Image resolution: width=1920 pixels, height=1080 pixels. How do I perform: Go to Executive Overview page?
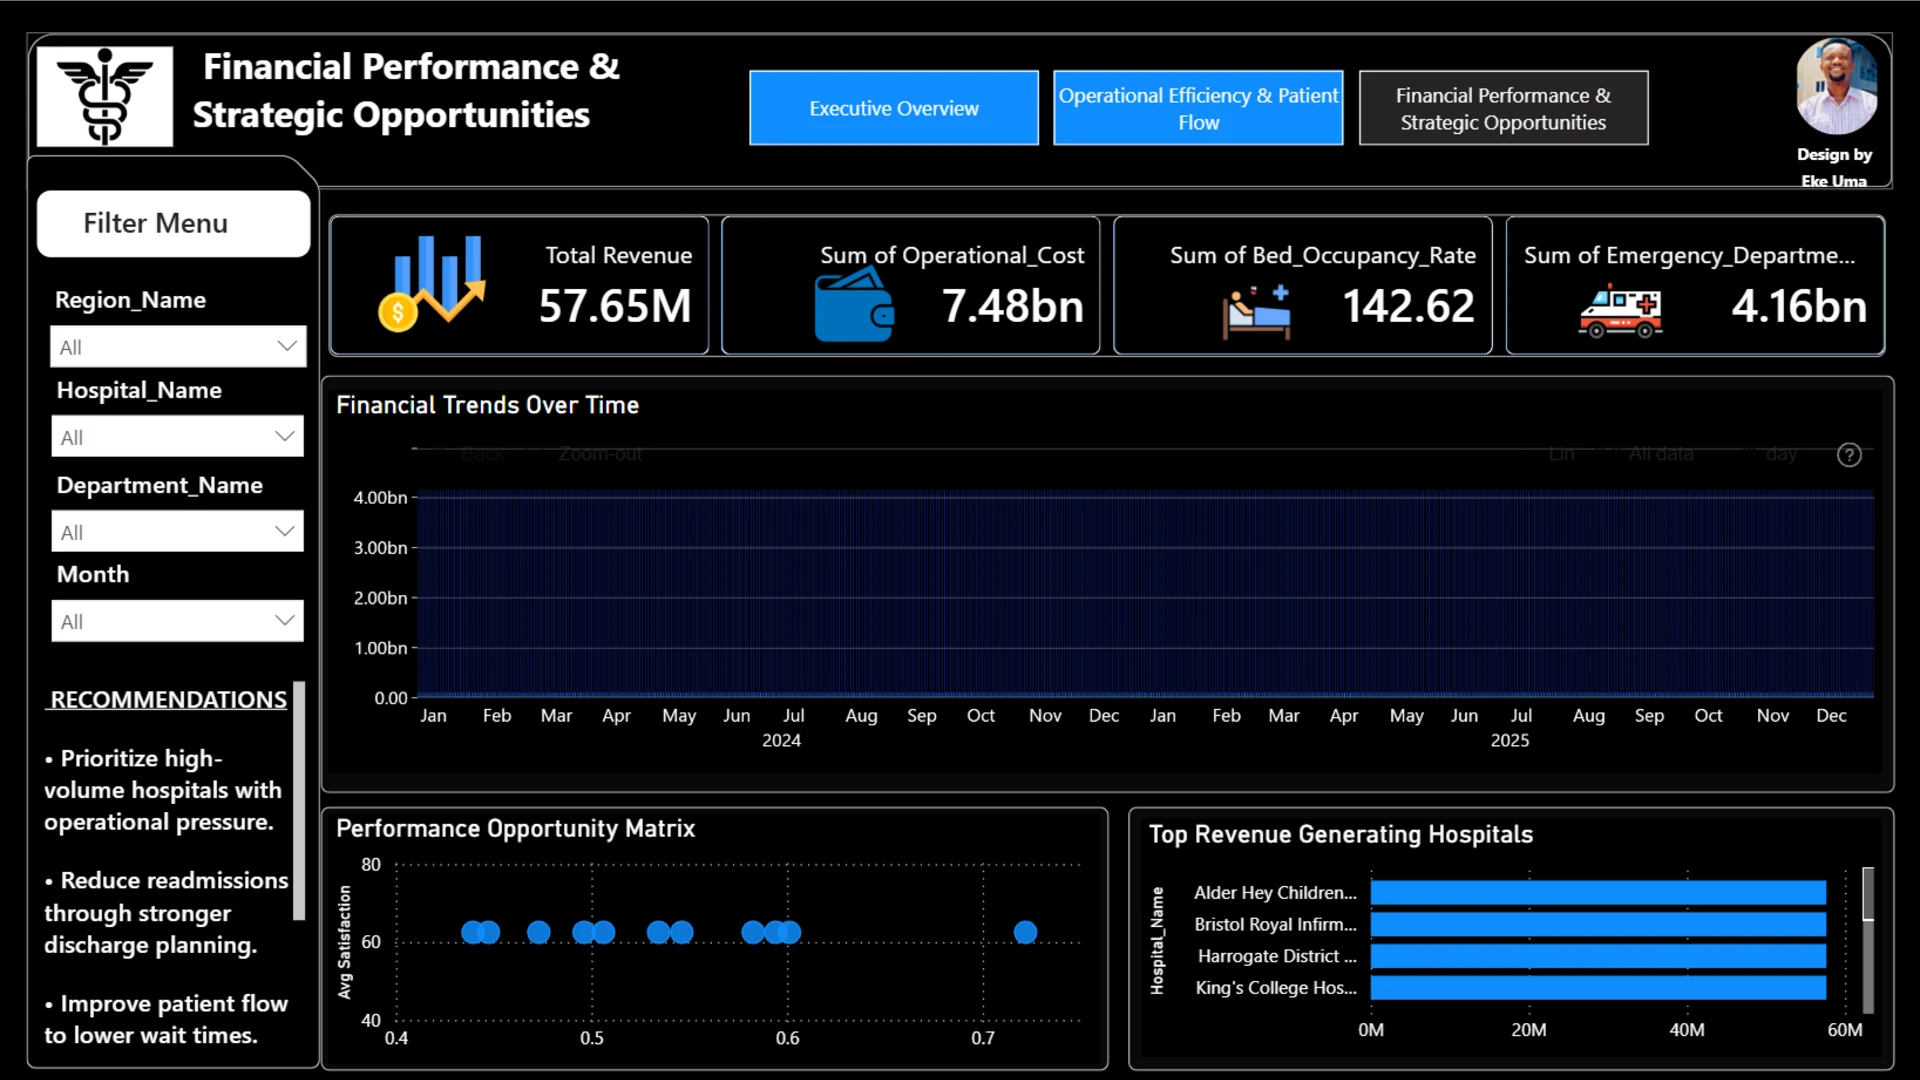point(894,108)
